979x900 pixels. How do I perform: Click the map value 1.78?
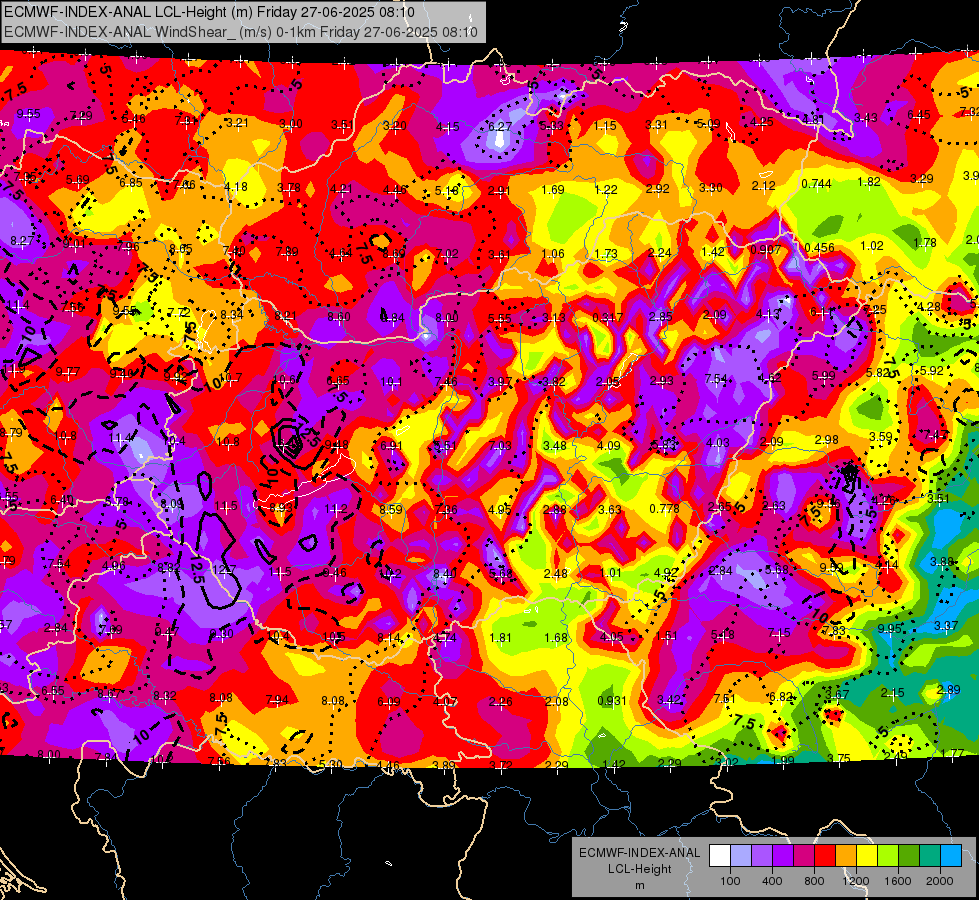coord(925,243)
